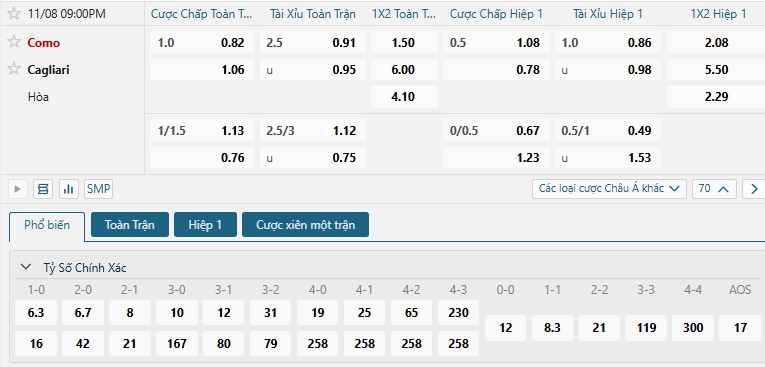Pick correct score 1-0 odds 6.3
Screen dimensions: 765x367
pos(36,312)
